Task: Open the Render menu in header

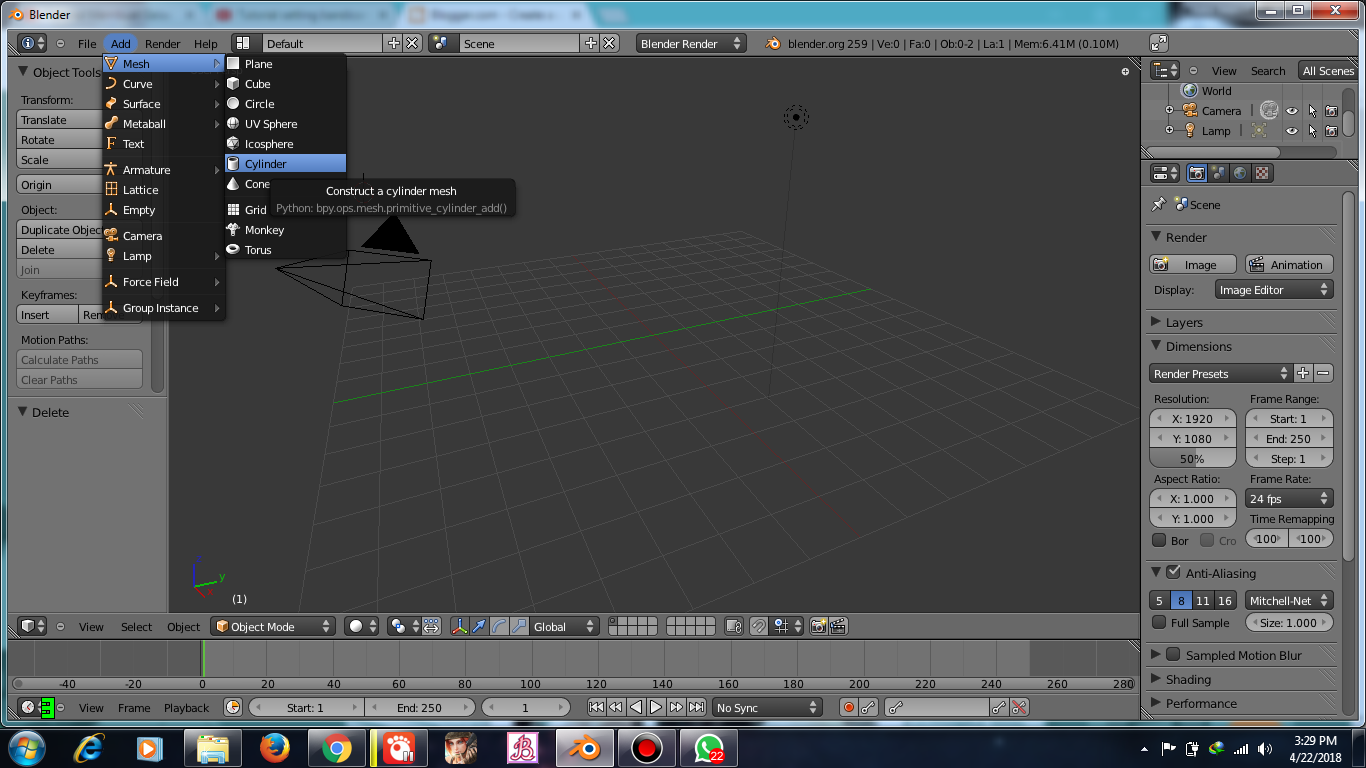Action: click(x=163, y=44)
